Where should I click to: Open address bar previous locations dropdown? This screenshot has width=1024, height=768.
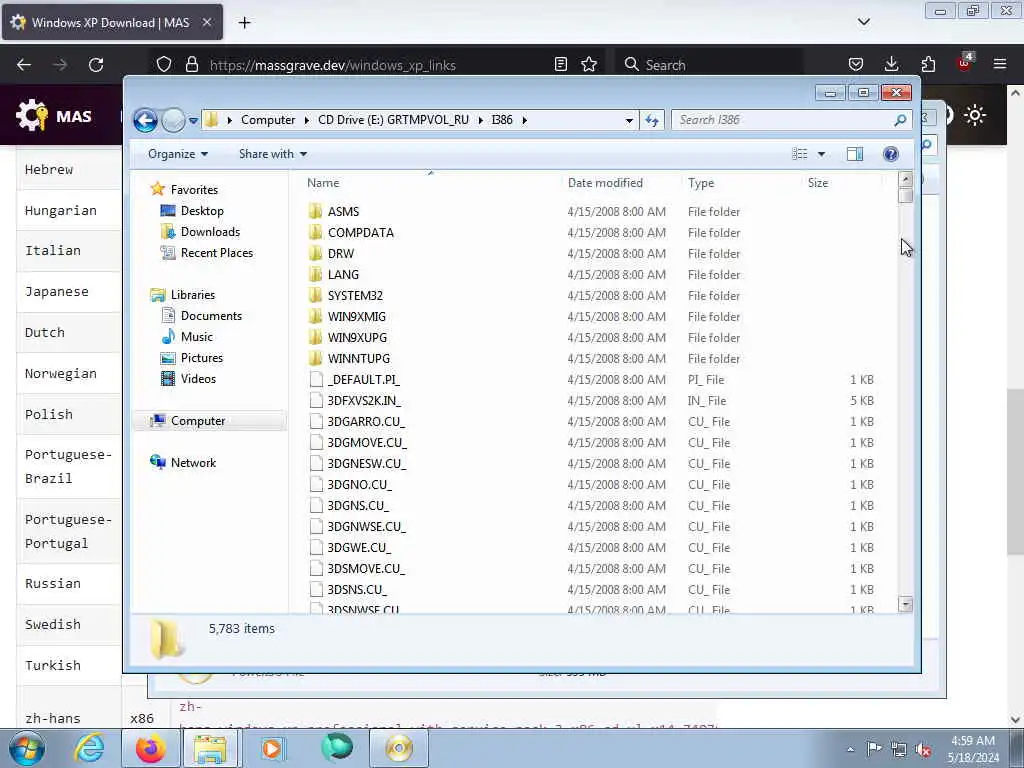coord(629,120)
